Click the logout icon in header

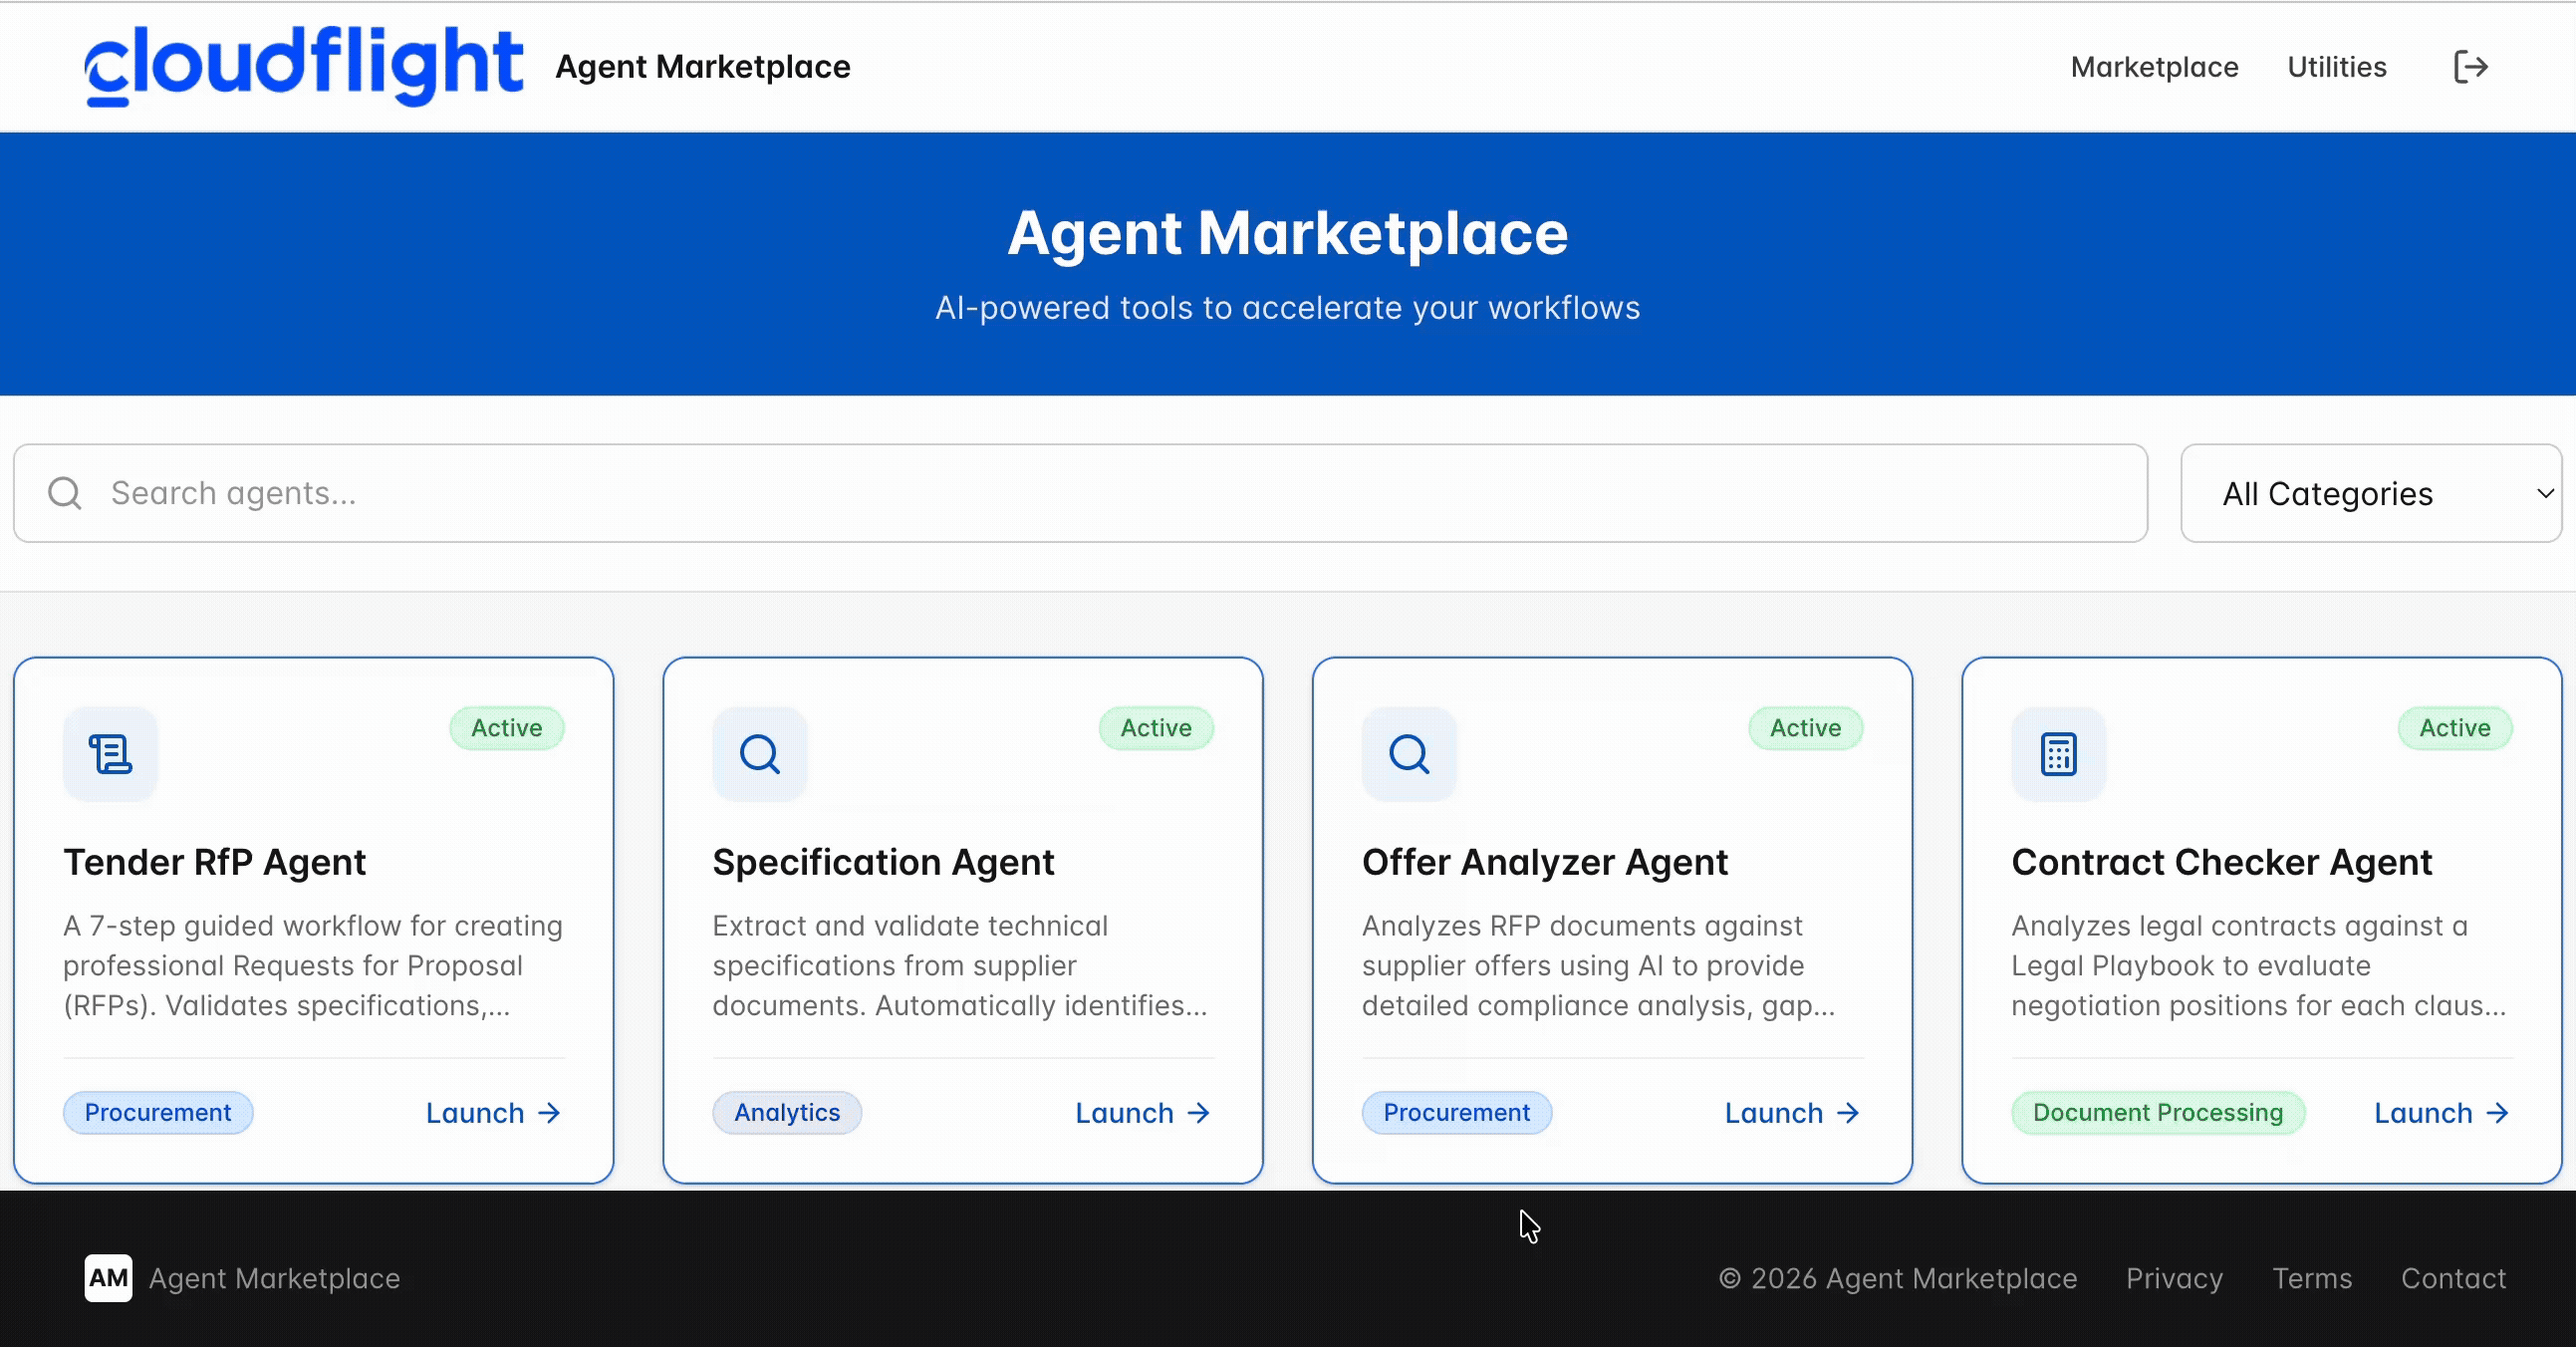[x=2470, y=67]
